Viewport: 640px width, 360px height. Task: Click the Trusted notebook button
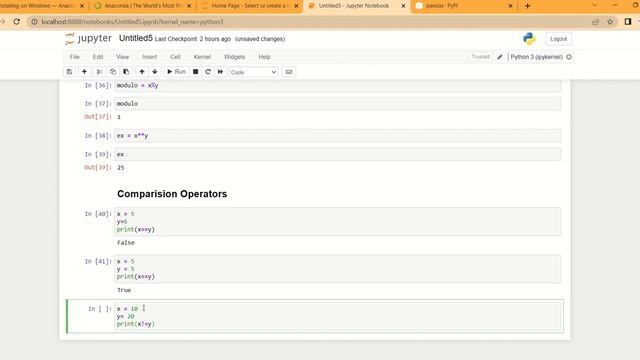click(480, 57)
